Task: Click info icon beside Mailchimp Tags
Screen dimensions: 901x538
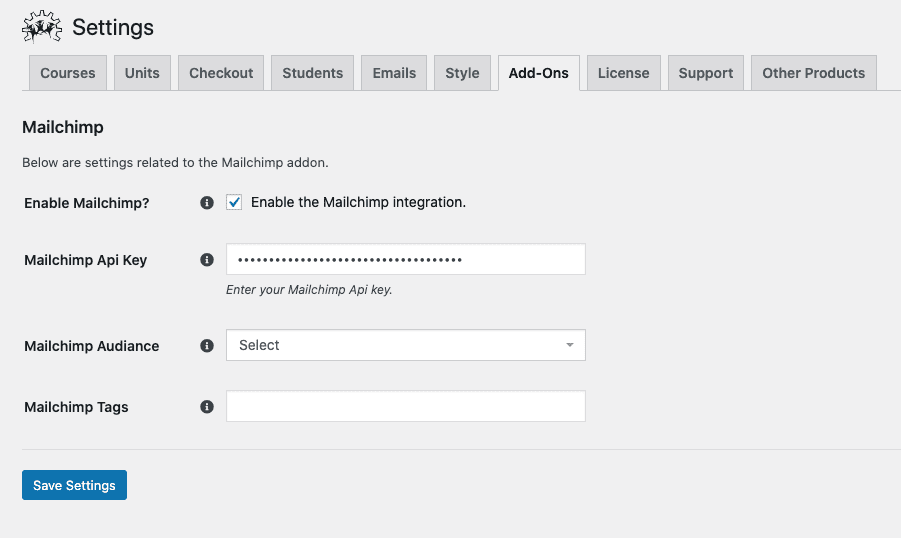Action: [207, 407]
